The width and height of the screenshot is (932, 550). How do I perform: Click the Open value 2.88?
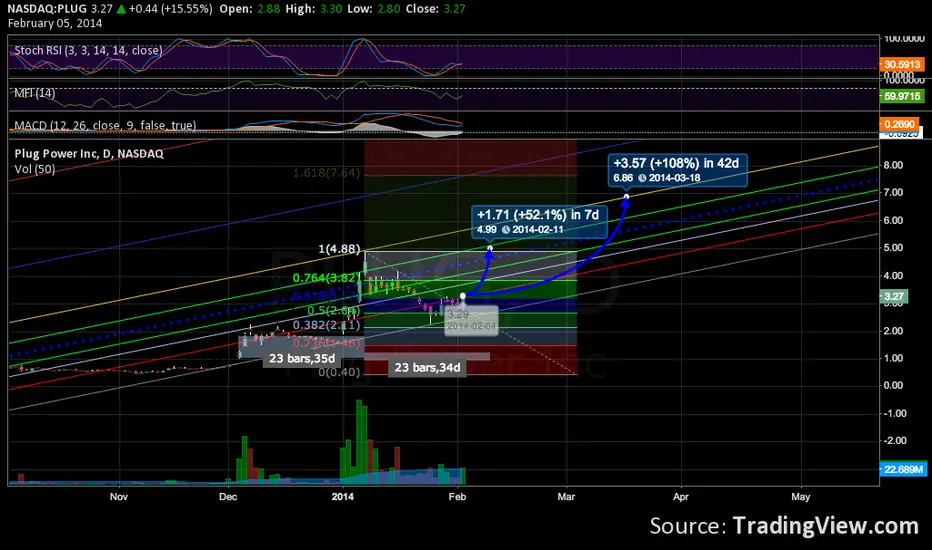point(268,9)
